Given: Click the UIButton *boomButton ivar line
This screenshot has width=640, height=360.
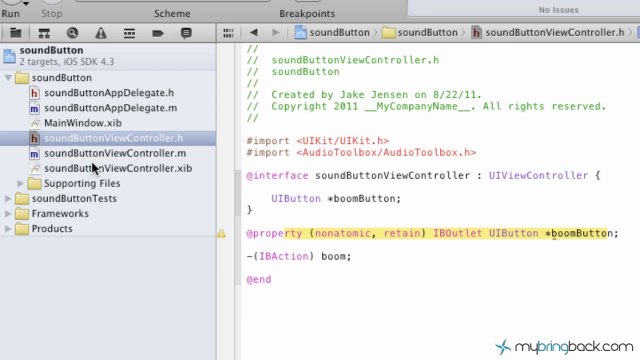Looking at the screenshot, I should click(x=336, y=198).
